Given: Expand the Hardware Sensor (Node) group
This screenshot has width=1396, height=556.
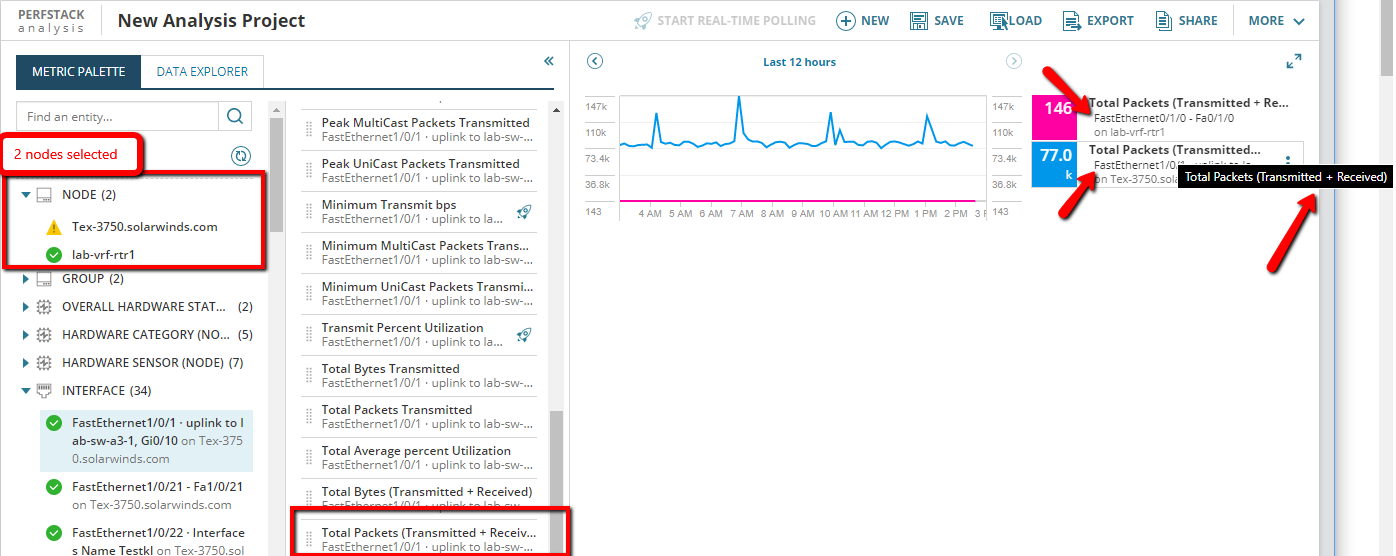Looking at the screenshot, I should point(27,363).
